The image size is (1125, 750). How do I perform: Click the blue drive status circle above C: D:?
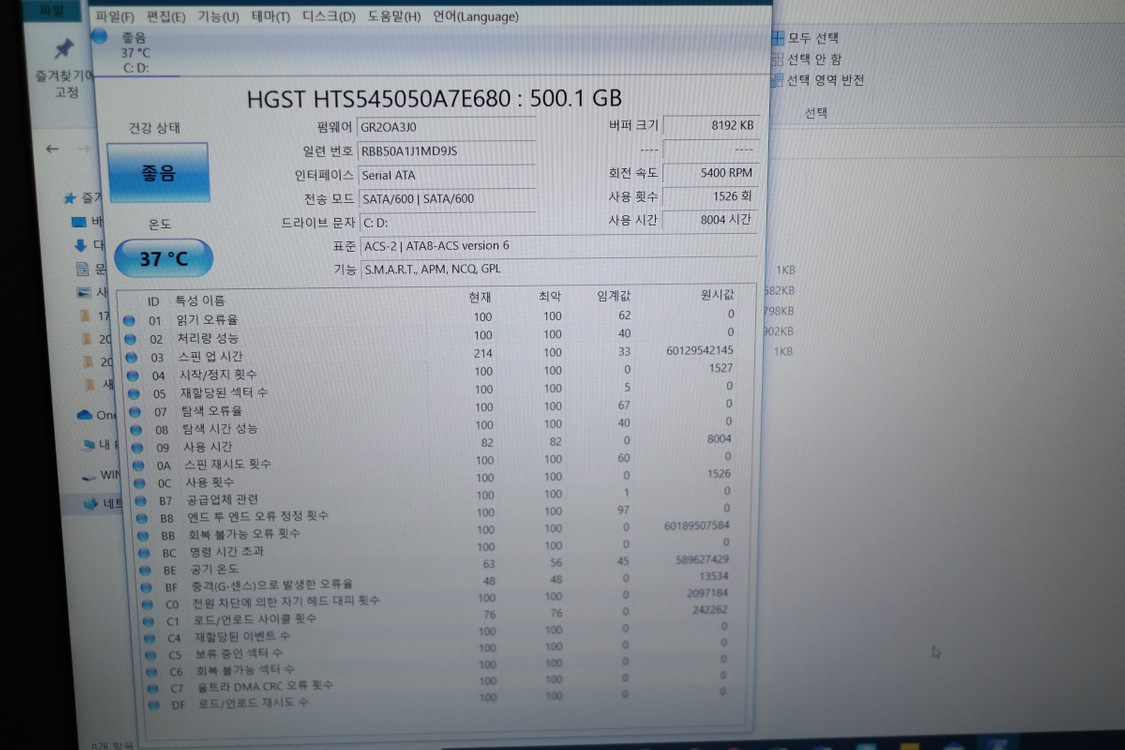tap(99, 35)
